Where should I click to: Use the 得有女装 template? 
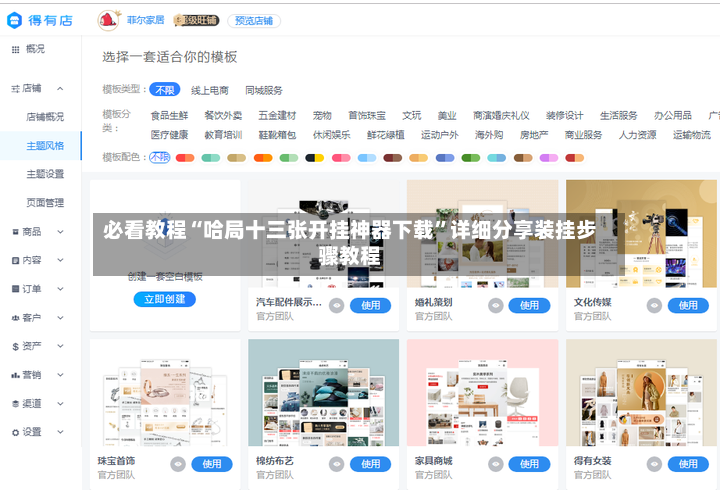[x=688, y=464]
